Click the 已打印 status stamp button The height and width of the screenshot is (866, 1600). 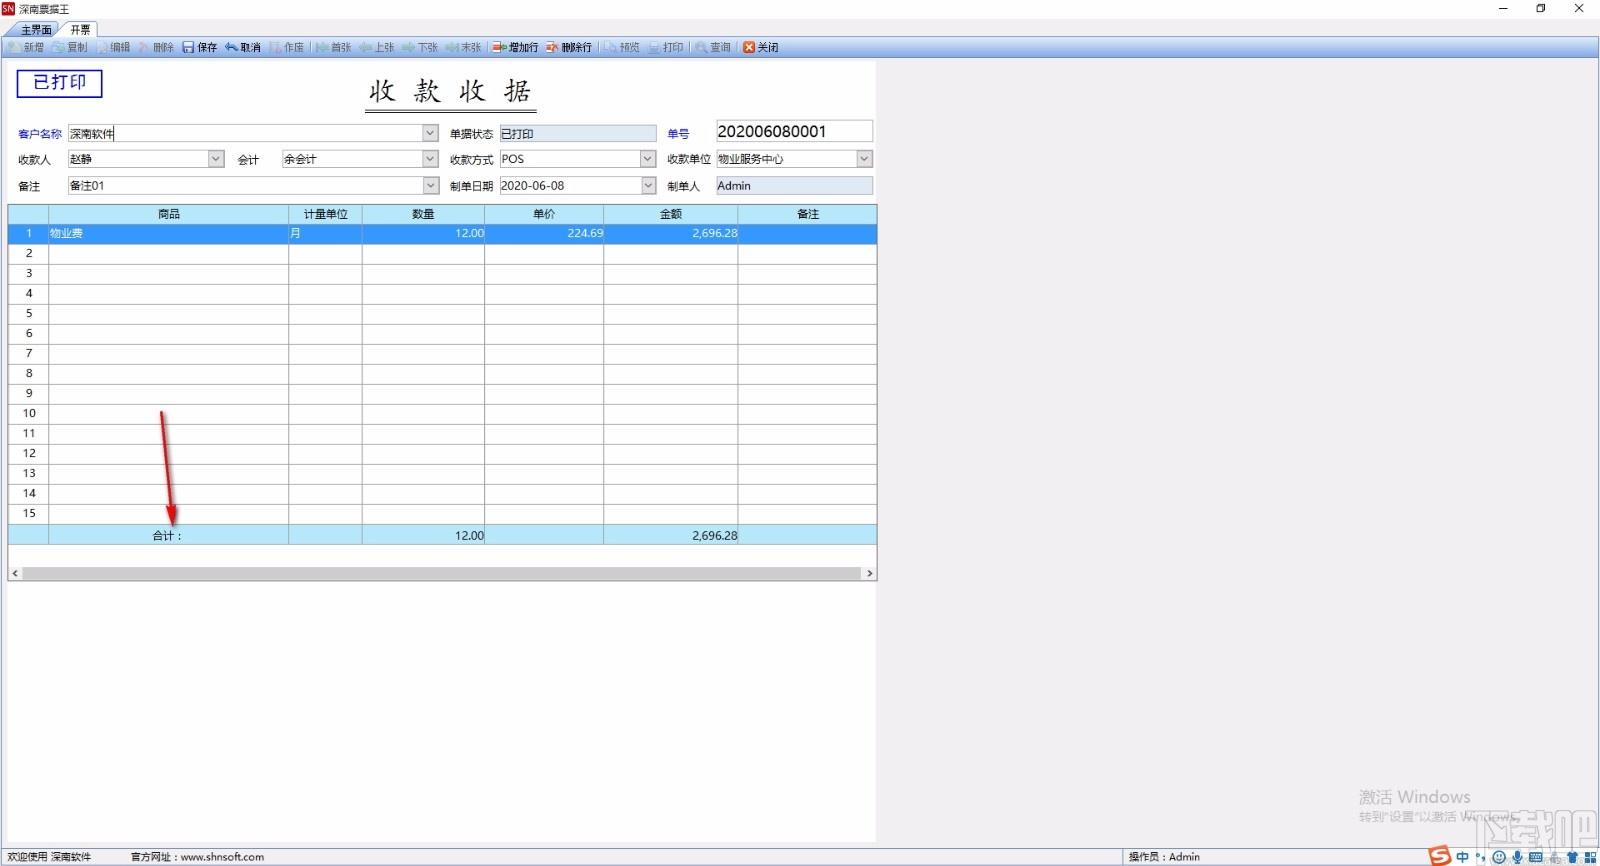coord(60,83)
